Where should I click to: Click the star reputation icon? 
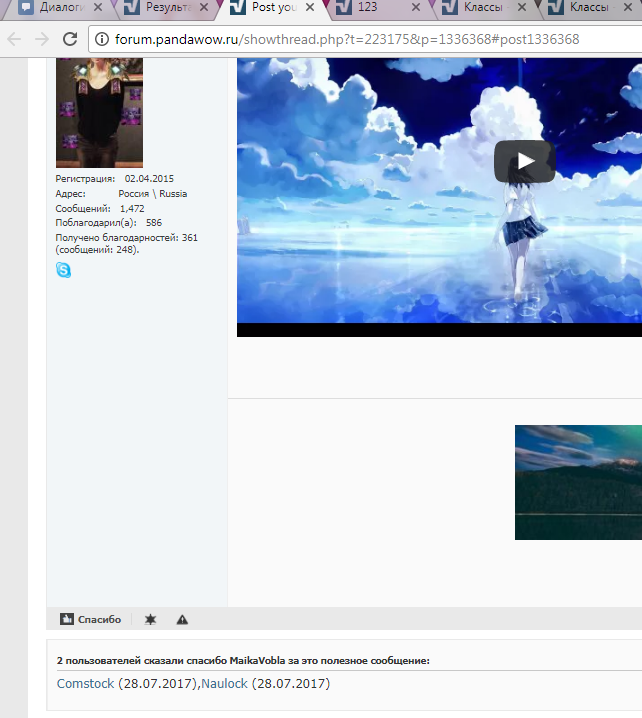pos(150,620)
